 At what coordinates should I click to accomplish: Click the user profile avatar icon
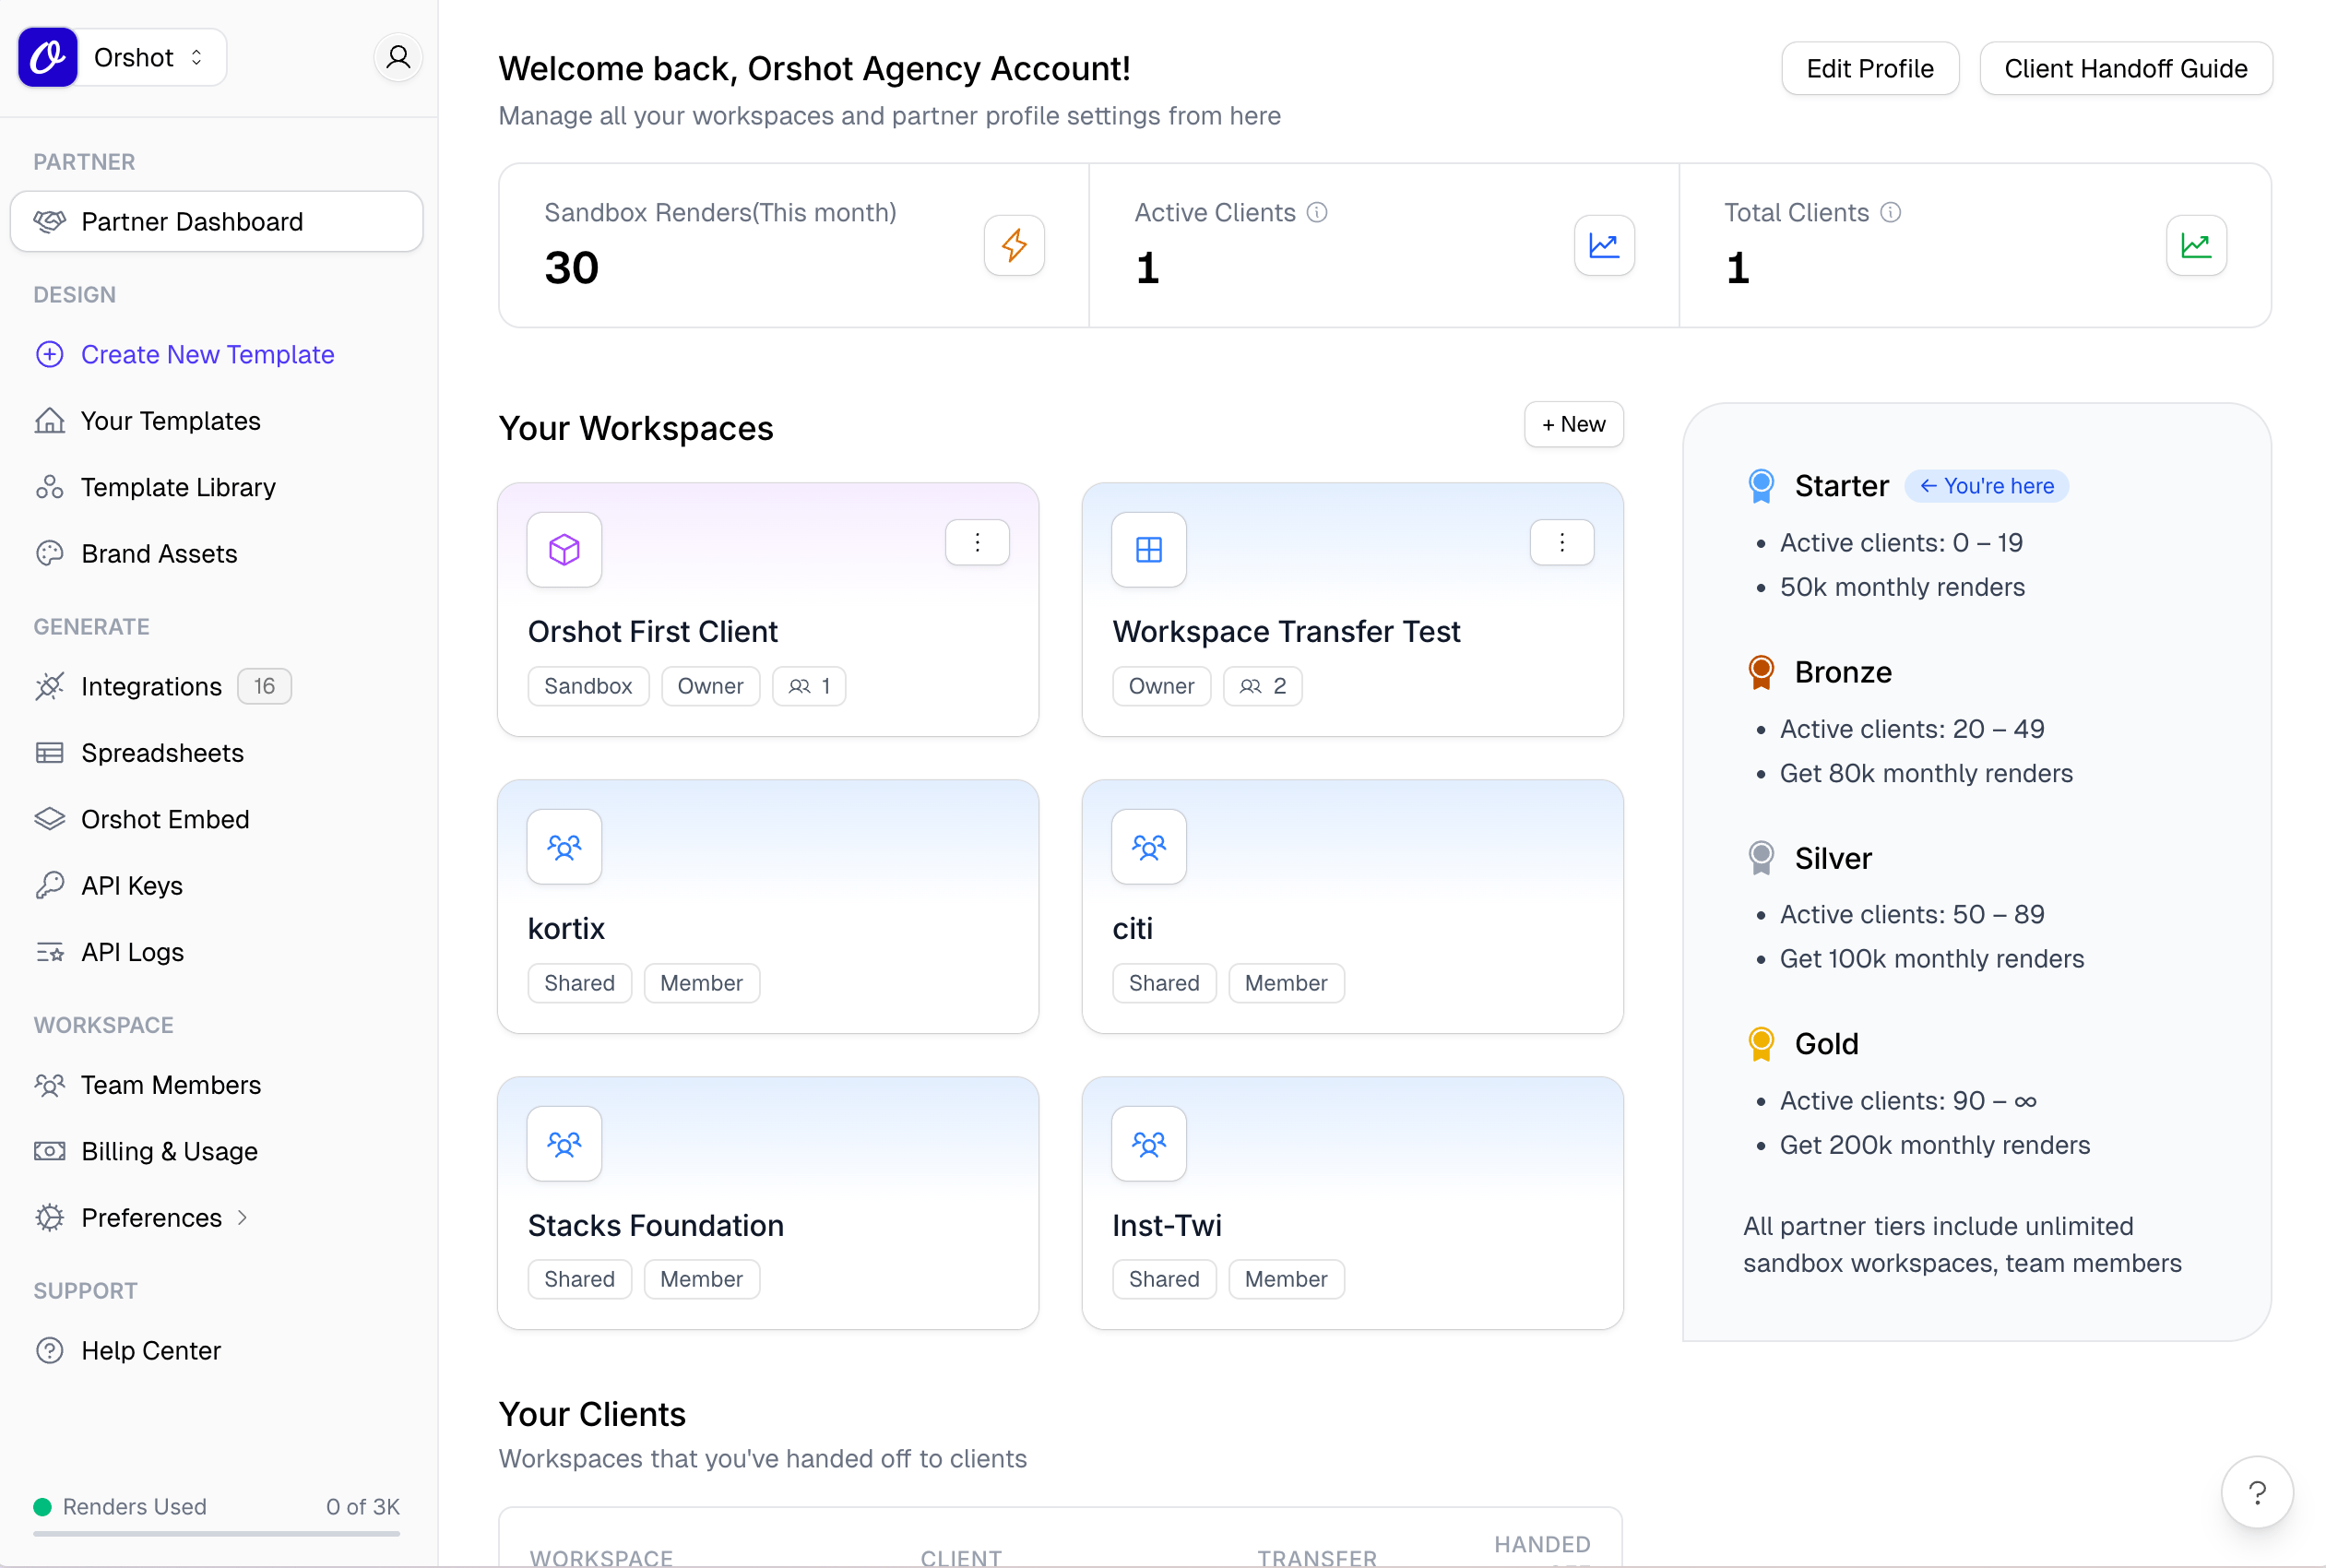pos(398,57)
